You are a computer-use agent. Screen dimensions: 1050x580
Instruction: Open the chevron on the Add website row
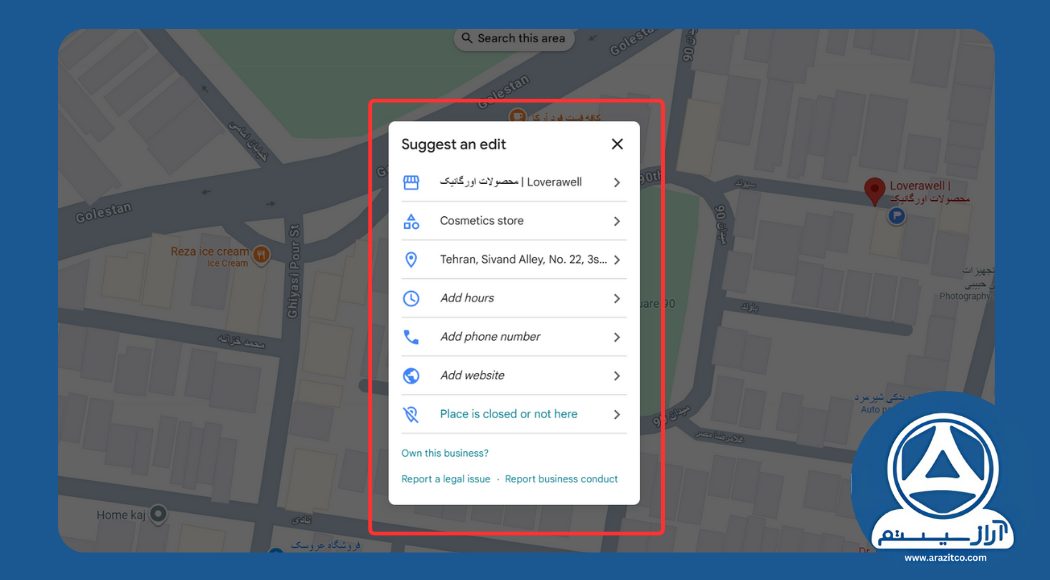pyautogui.click(x=617, y=376)
